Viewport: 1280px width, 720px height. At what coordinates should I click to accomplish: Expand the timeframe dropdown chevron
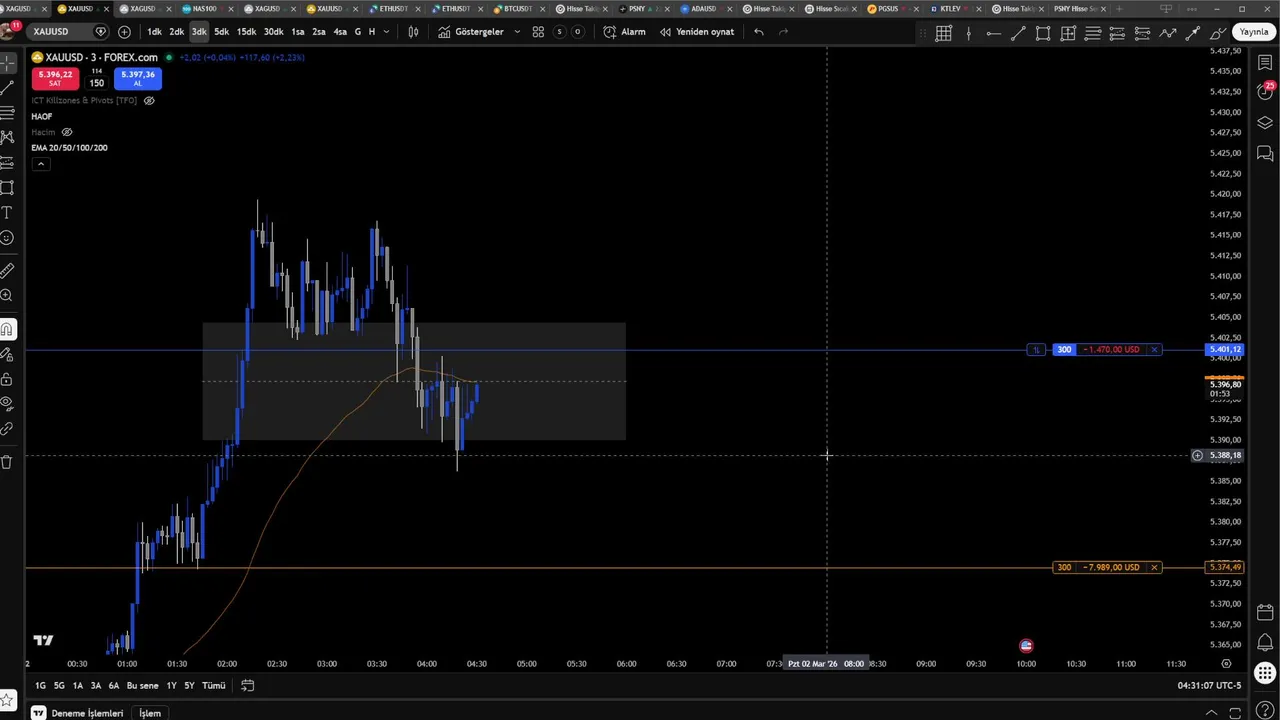coord(386,32)
